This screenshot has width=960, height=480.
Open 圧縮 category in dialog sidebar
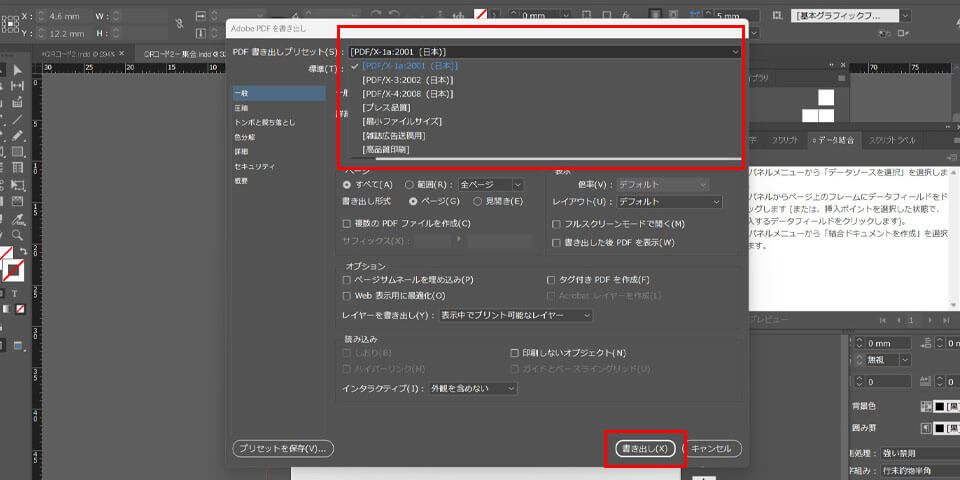[x=242, y=107]
